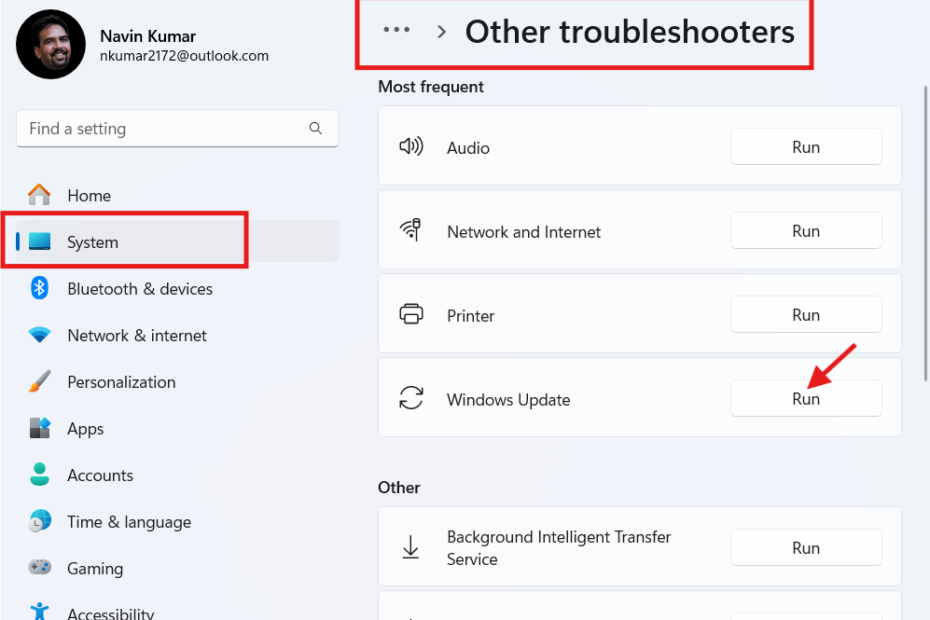Open Network & internet settings
This screenshot has height=620, width=930.
[x=177, y=335]
